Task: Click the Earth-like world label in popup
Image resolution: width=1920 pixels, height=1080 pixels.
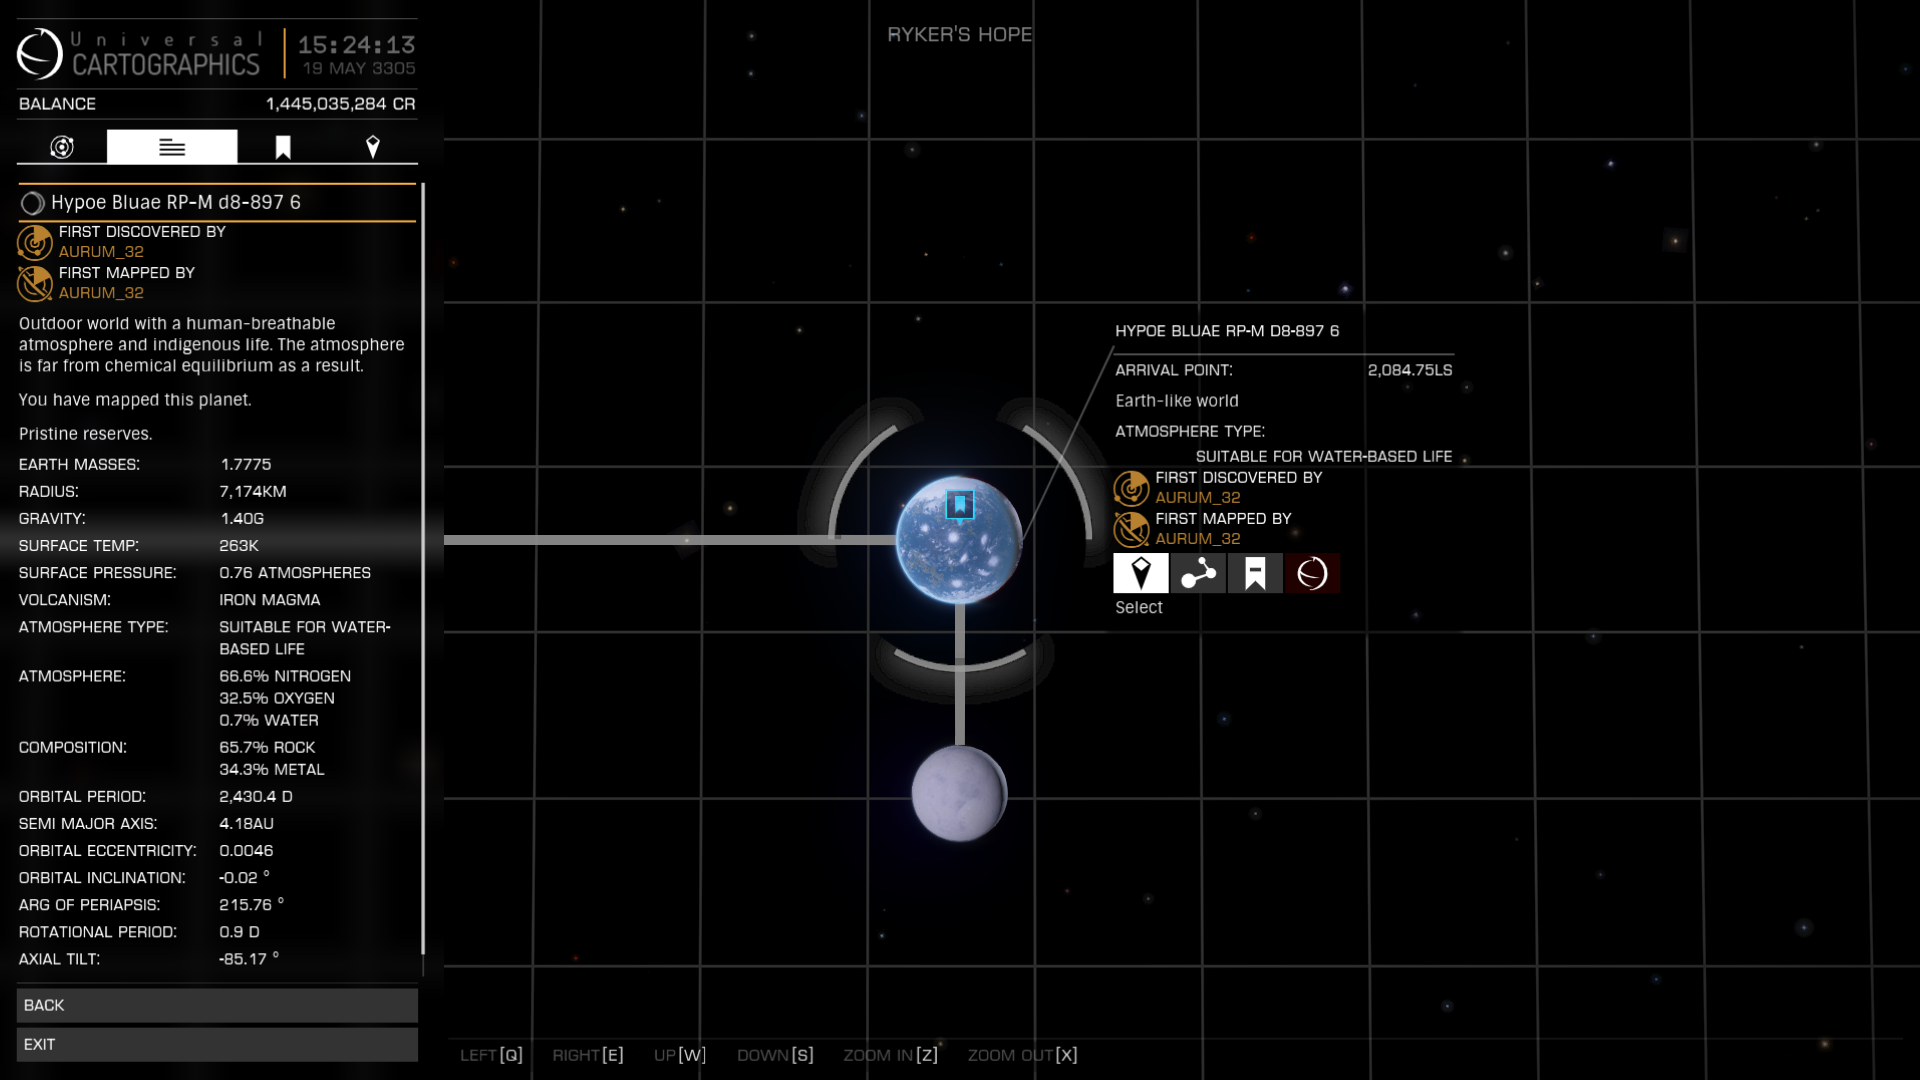Action: [1177, 400]
